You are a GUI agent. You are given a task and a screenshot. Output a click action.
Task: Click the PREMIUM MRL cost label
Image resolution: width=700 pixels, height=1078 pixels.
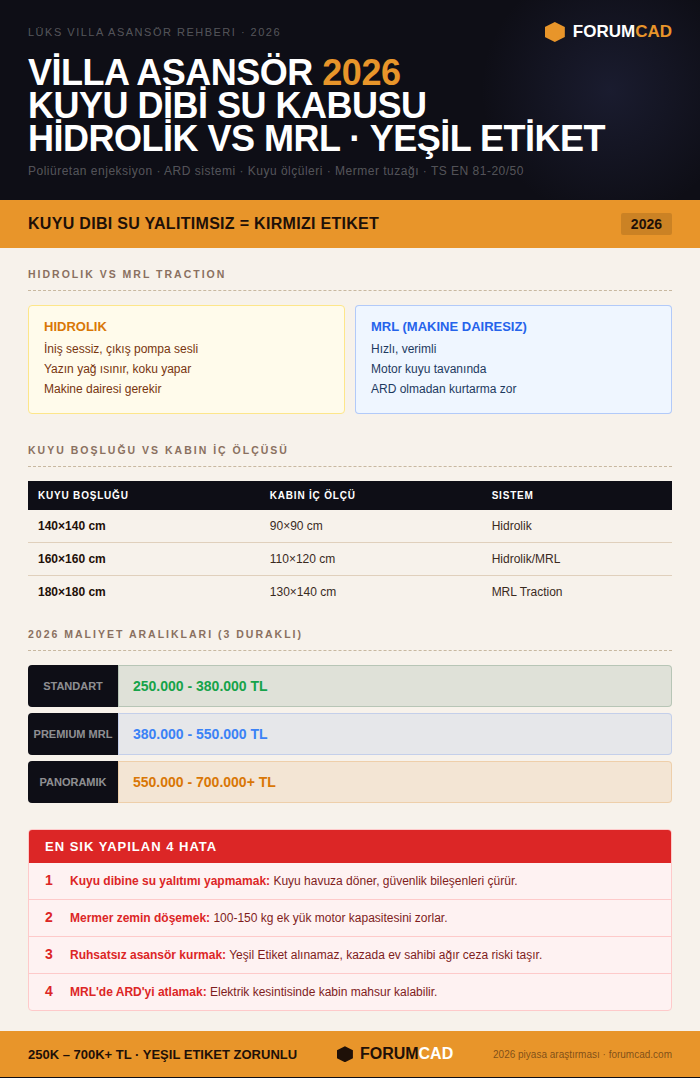click(73, 734)
